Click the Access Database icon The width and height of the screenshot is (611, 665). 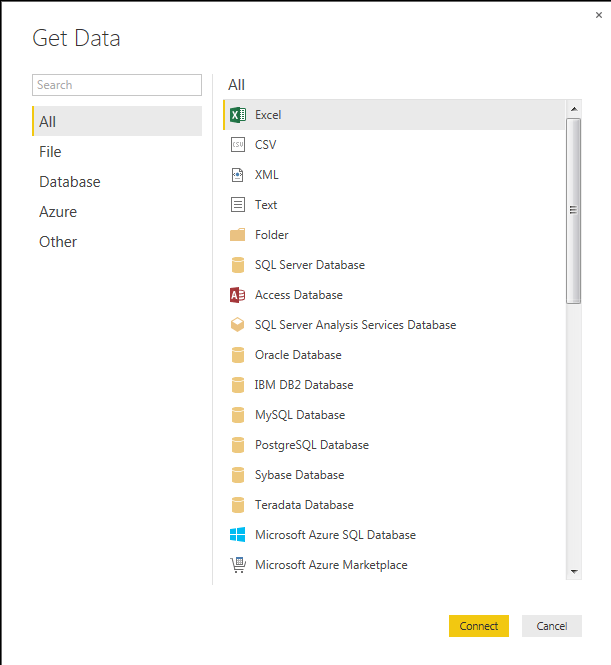(x=237, y=295)
